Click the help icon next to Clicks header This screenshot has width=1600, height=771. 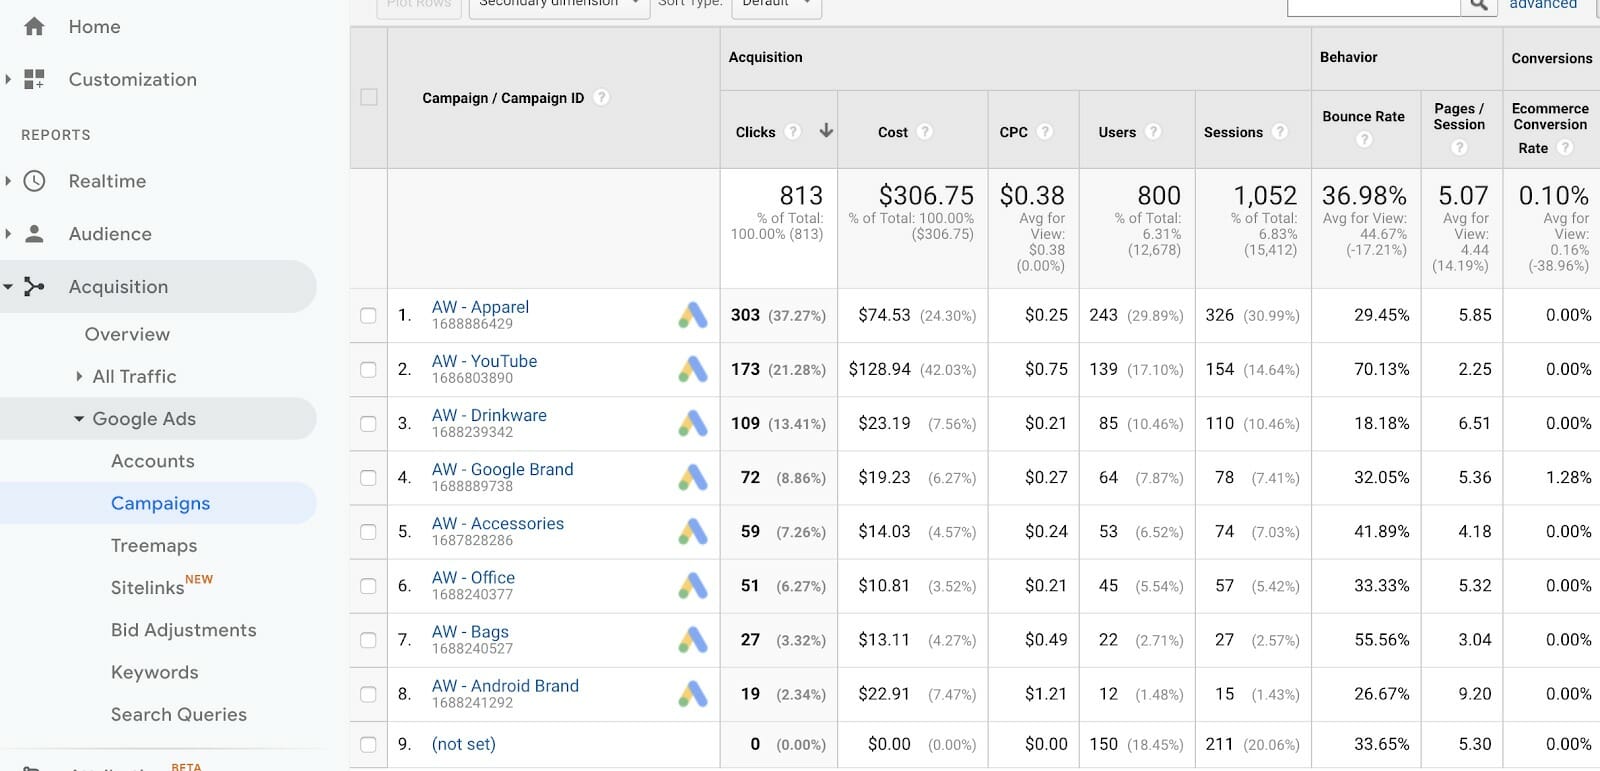(x=793, y=131)
